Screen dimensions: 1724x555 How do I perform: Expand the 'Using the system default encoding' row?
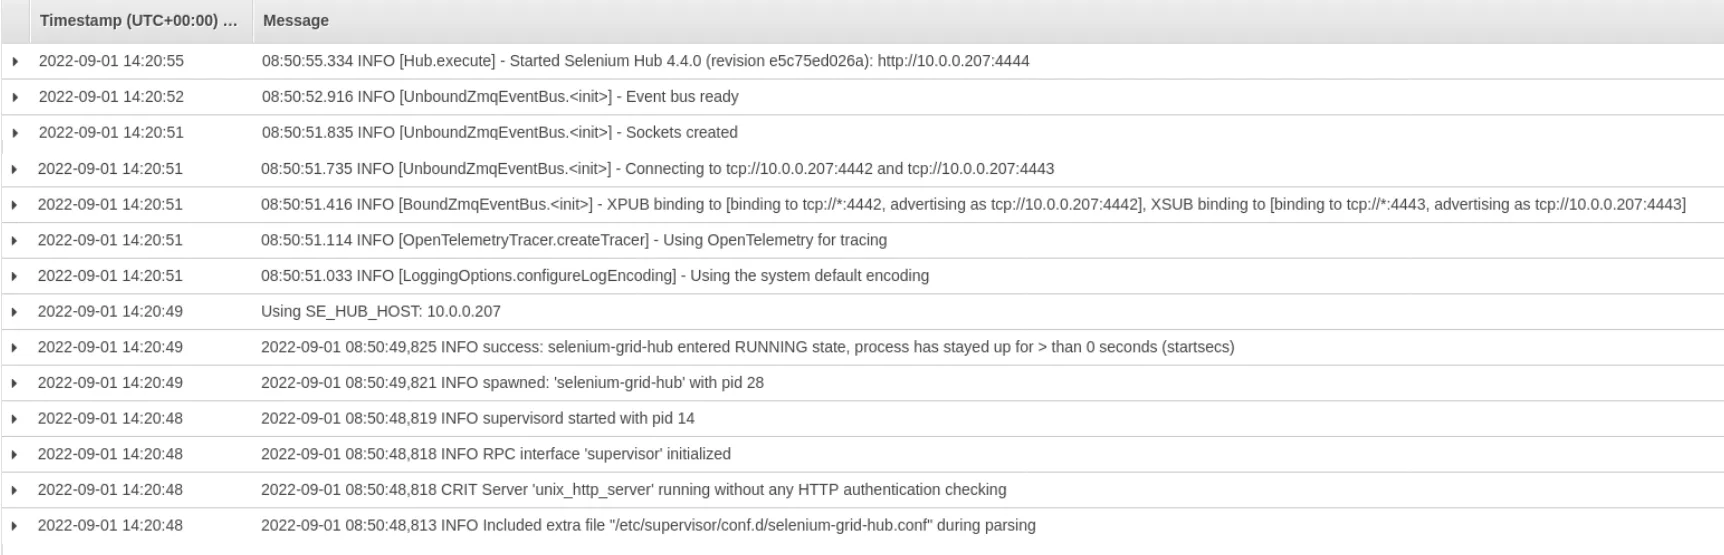click(15, 276)
